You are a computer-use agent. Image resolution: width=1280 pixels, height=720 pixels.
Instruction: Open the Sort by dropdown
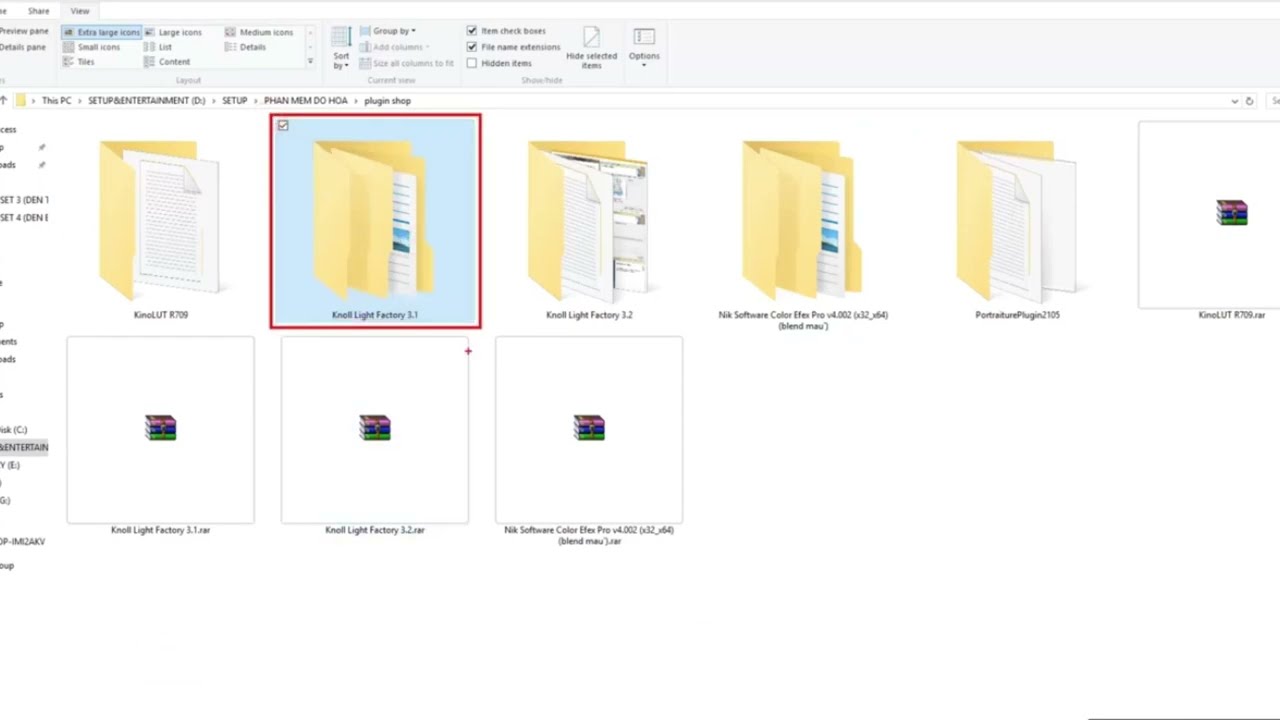(341, 48)
